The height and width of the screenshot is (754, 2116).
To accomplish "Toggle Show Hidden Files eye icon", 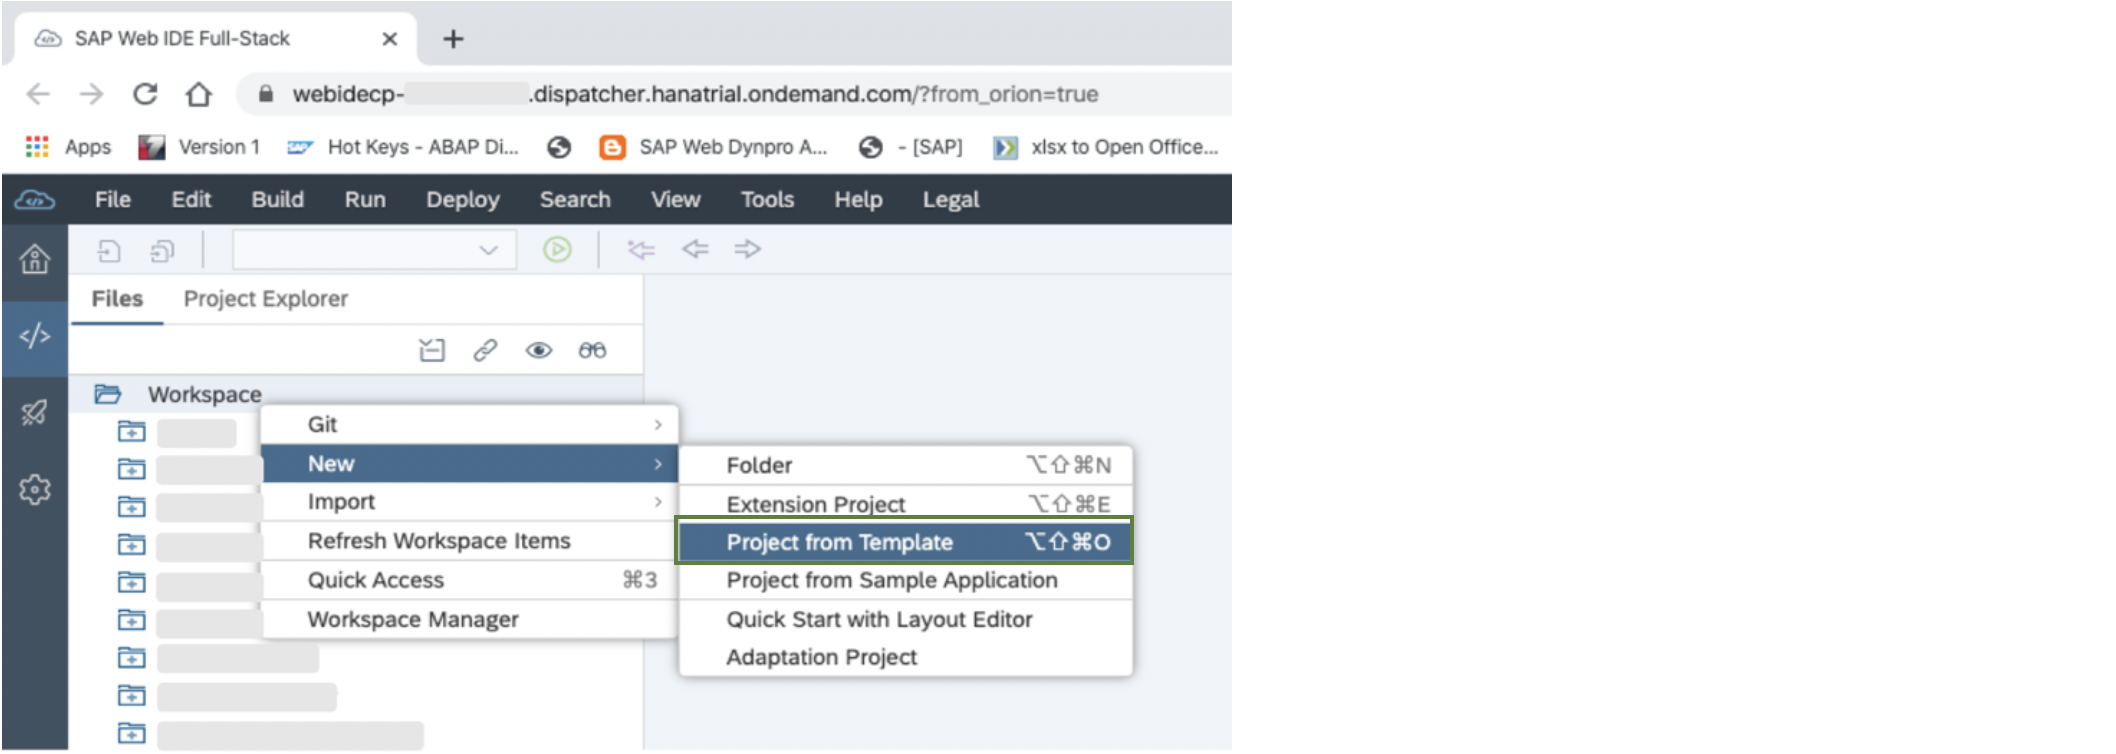I will (539, 350).
